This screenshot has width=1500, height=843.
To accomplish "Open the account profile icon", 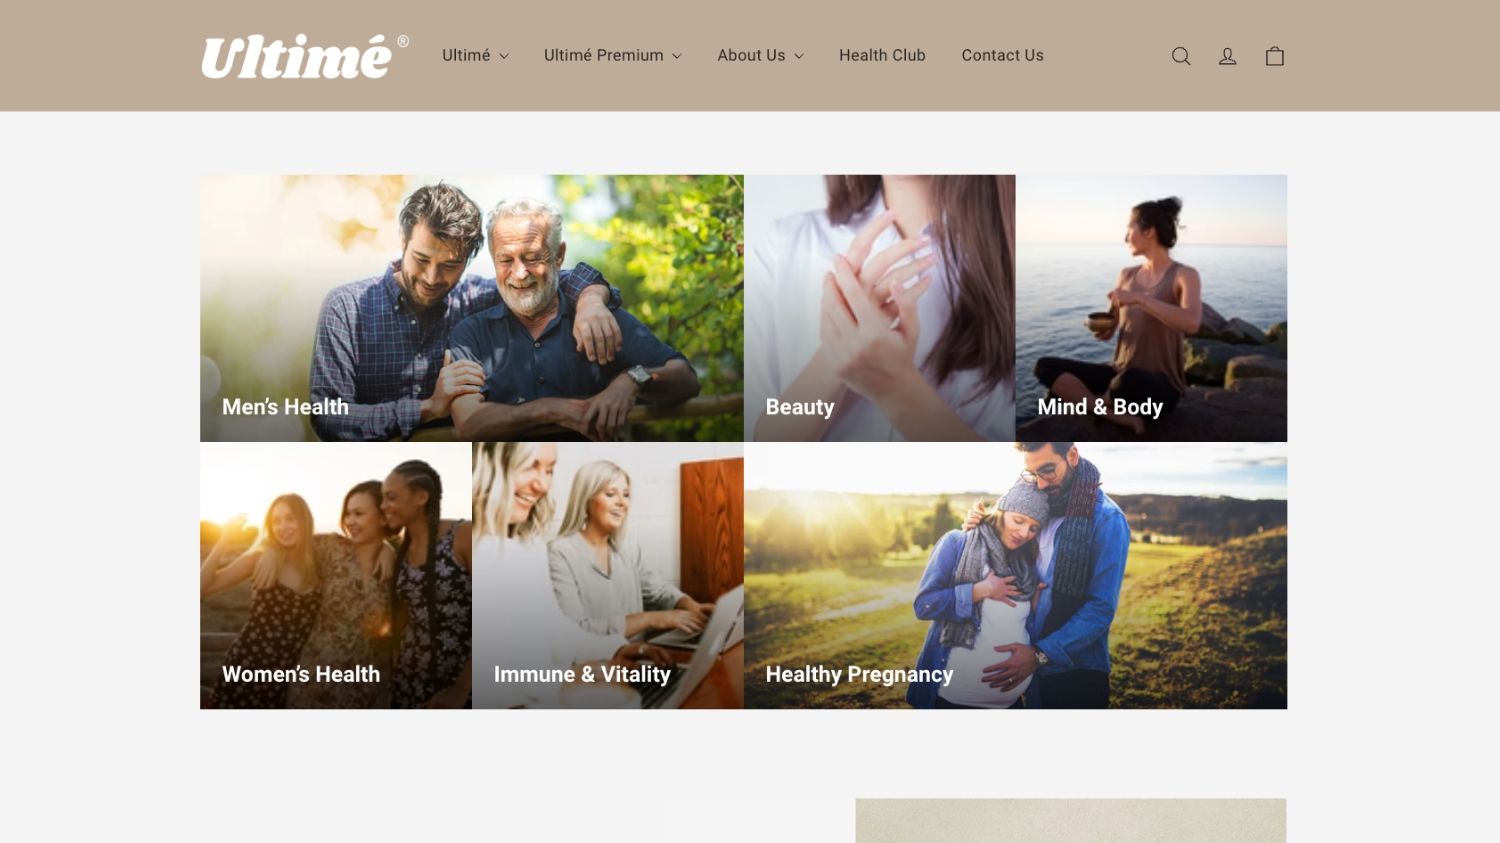I will tap(1227, 56).
